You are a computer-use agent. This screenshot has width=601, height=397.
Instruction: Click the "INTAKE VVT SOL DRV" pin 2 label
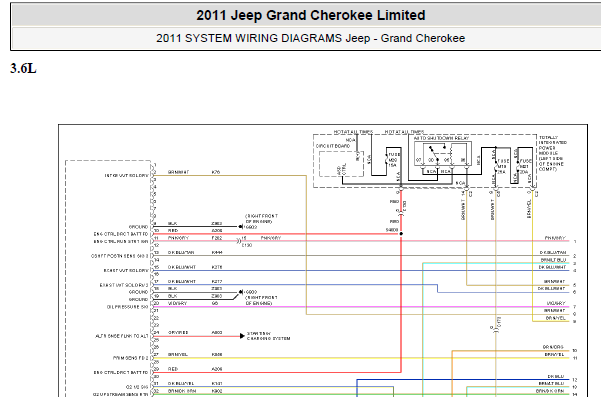126,176
